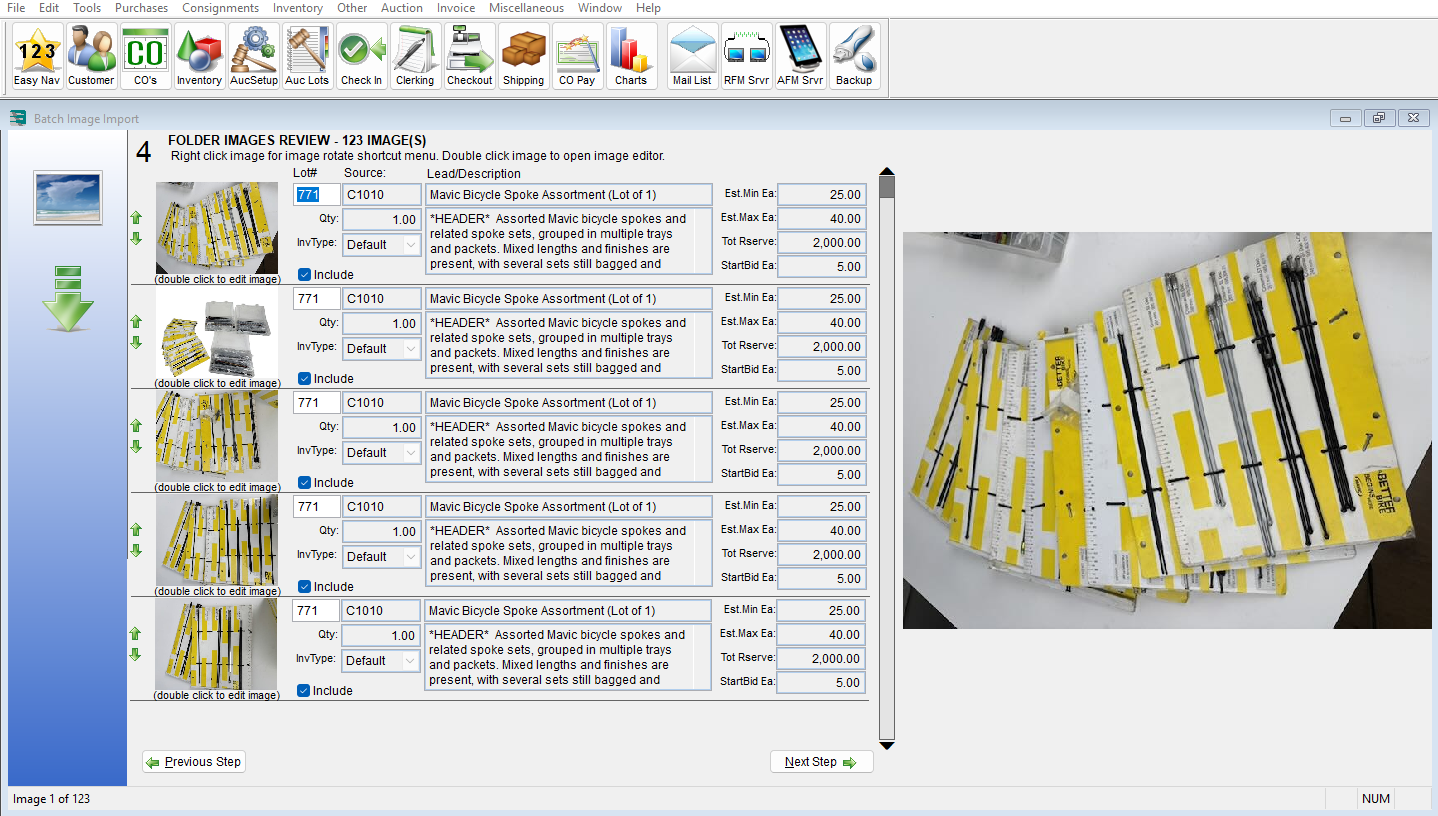Uncheck Include for the fourth image row
The height and width of the screenshot is (816, 1438).
coord(304,586)
